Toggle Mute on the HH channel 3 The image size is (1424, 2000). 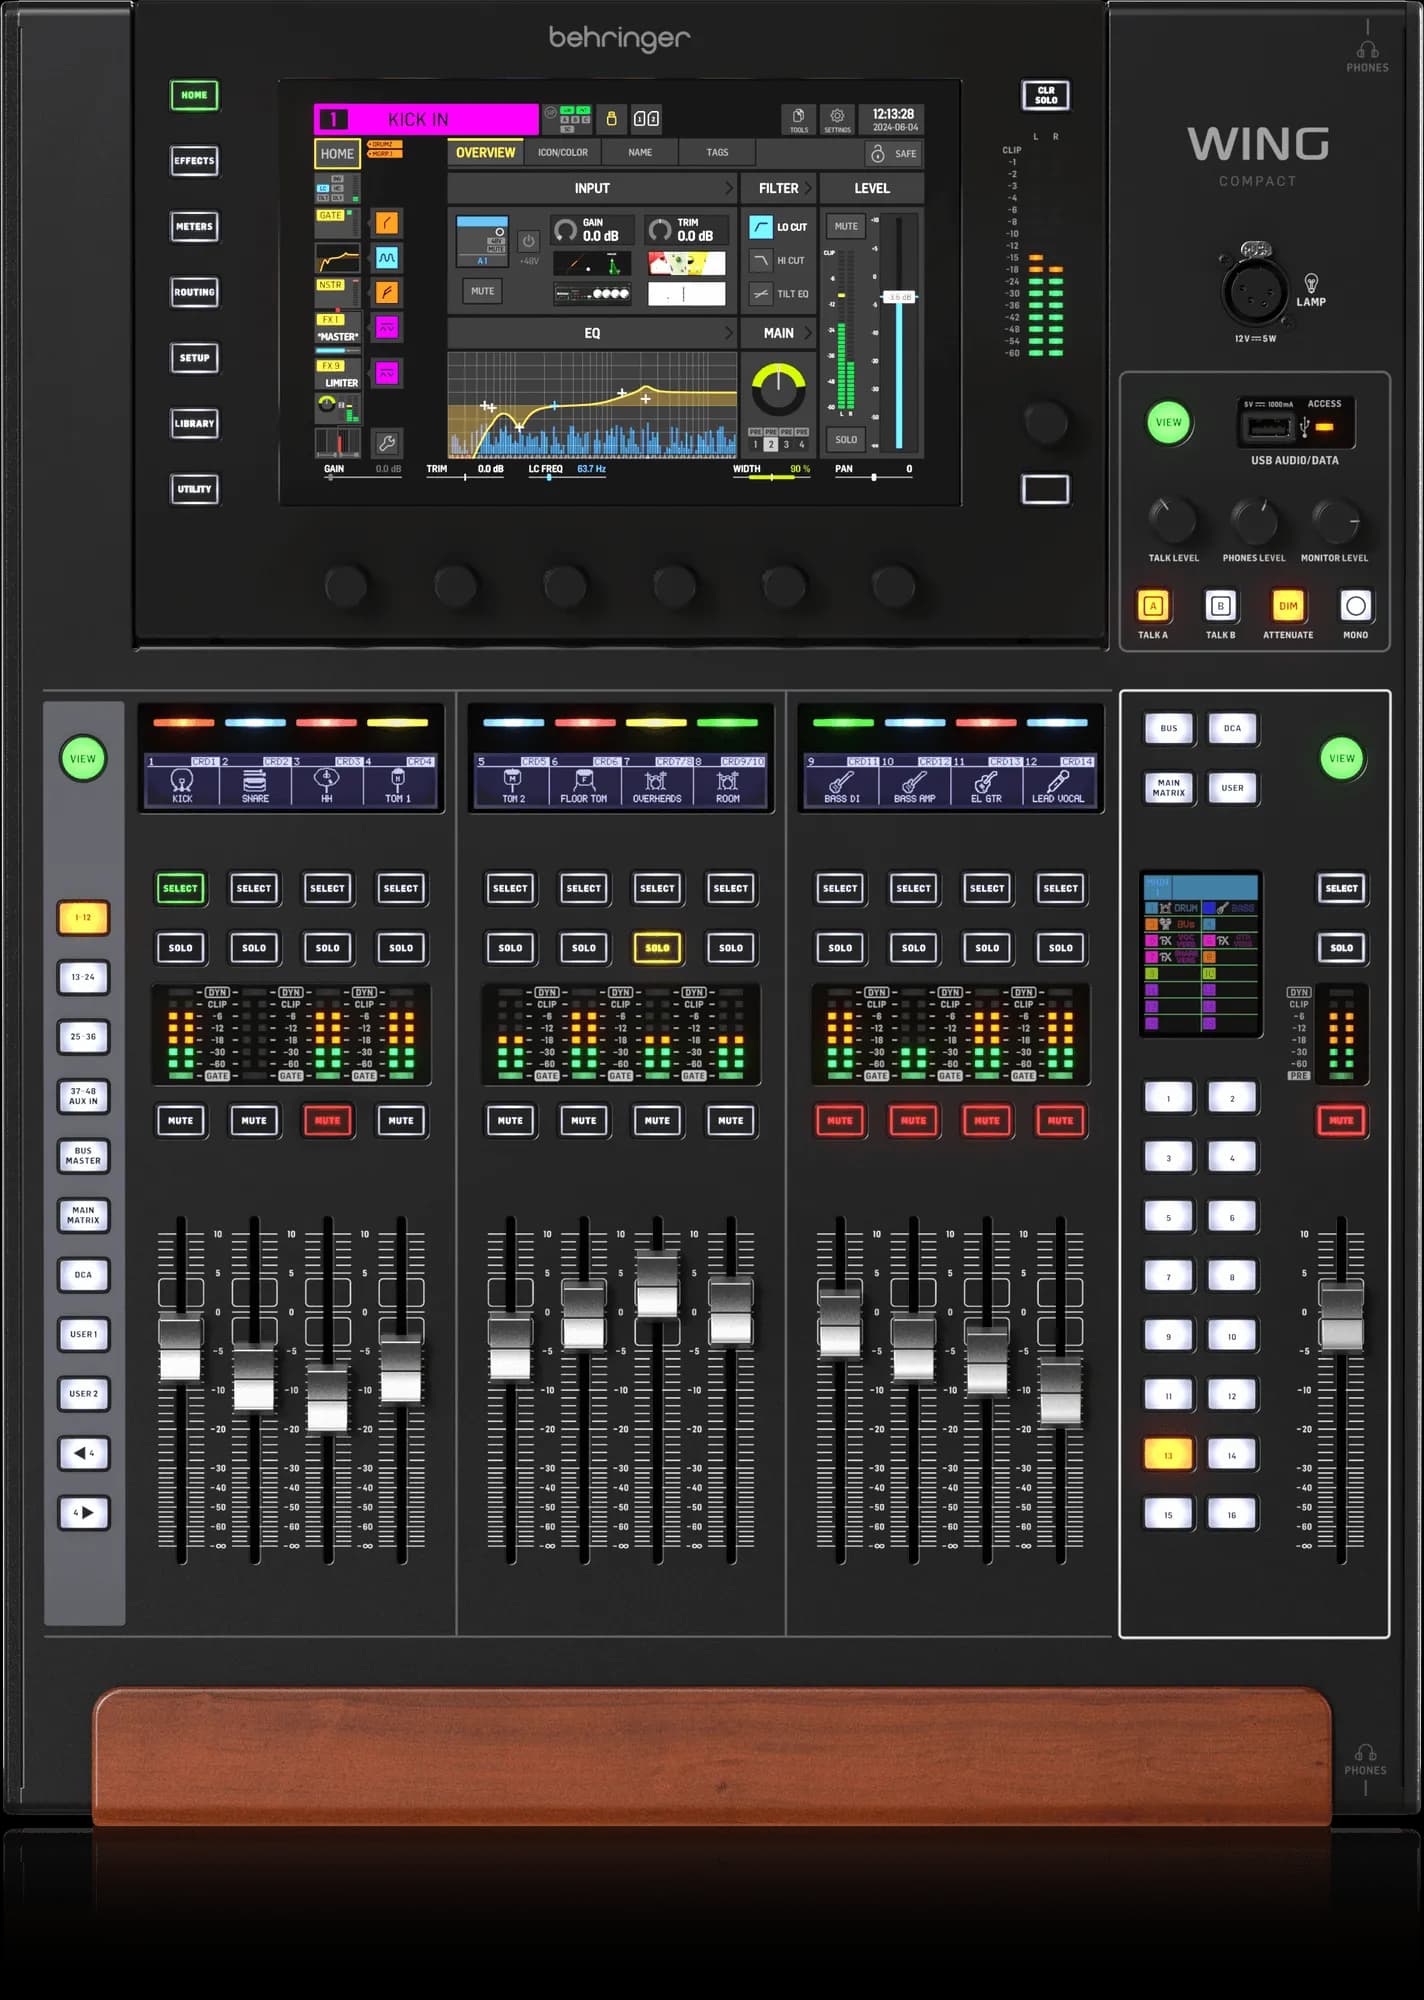point(327,1121)
